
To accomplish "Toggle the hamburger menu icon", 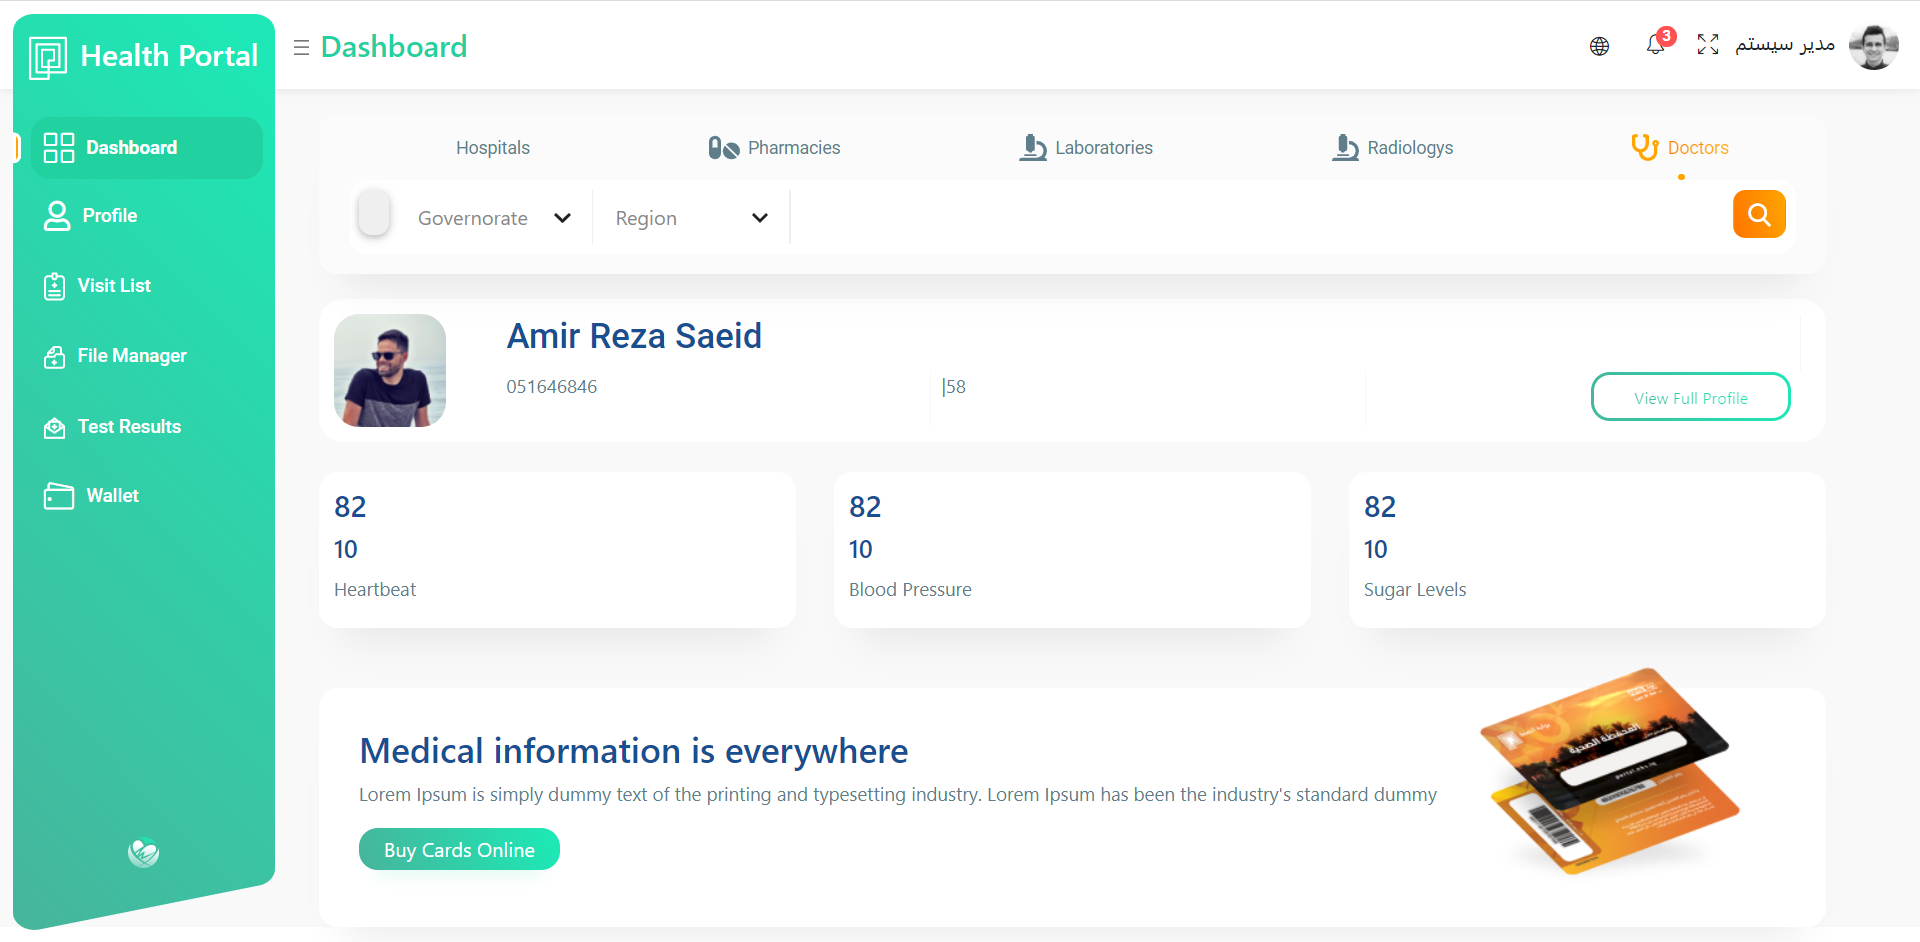I will [x=301, y=47].
